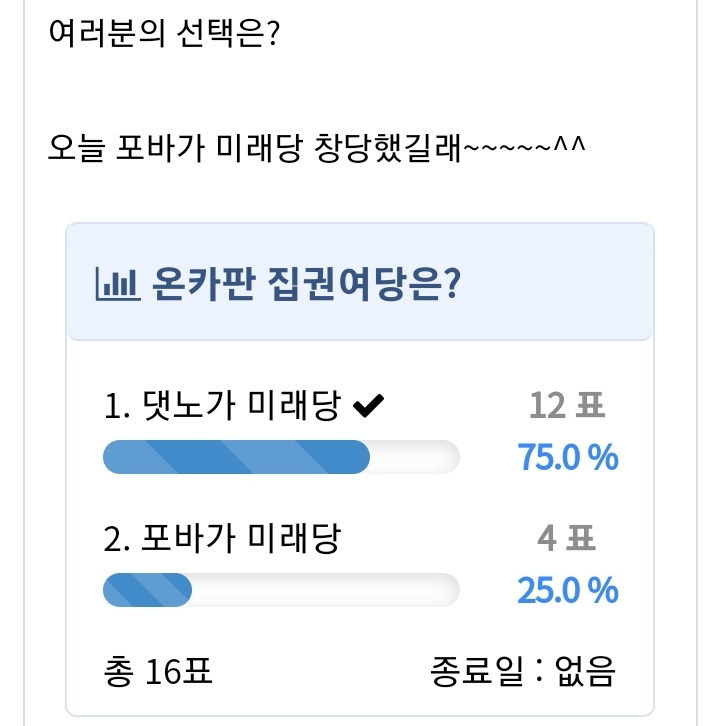Click the 여러분의 선택은? text line
The image size is (720, 726).
click(x=163, y=35)
